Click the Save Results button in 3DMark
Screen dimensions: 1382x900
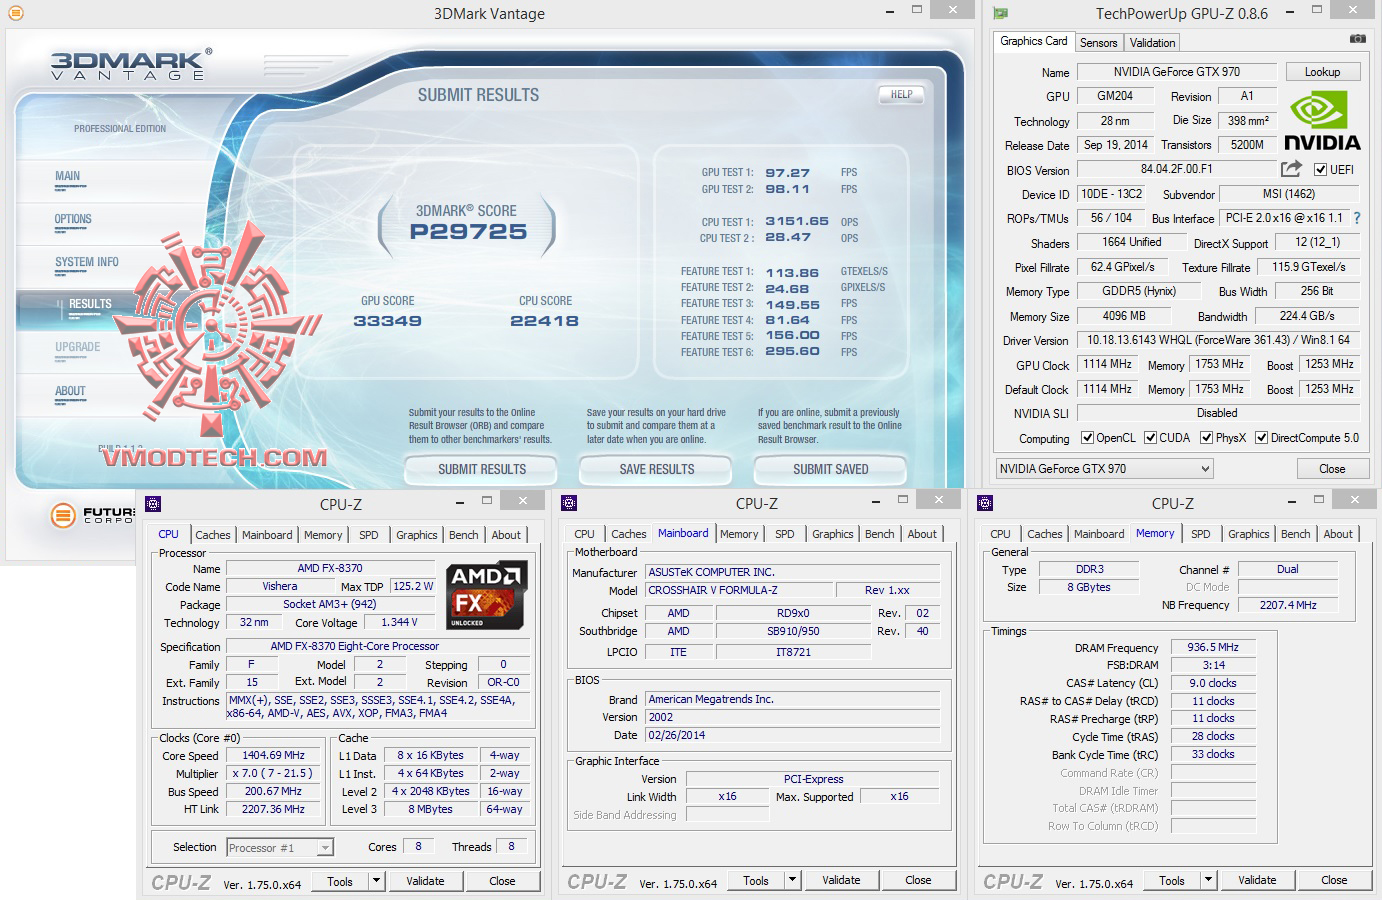click(x=656, y=469)
